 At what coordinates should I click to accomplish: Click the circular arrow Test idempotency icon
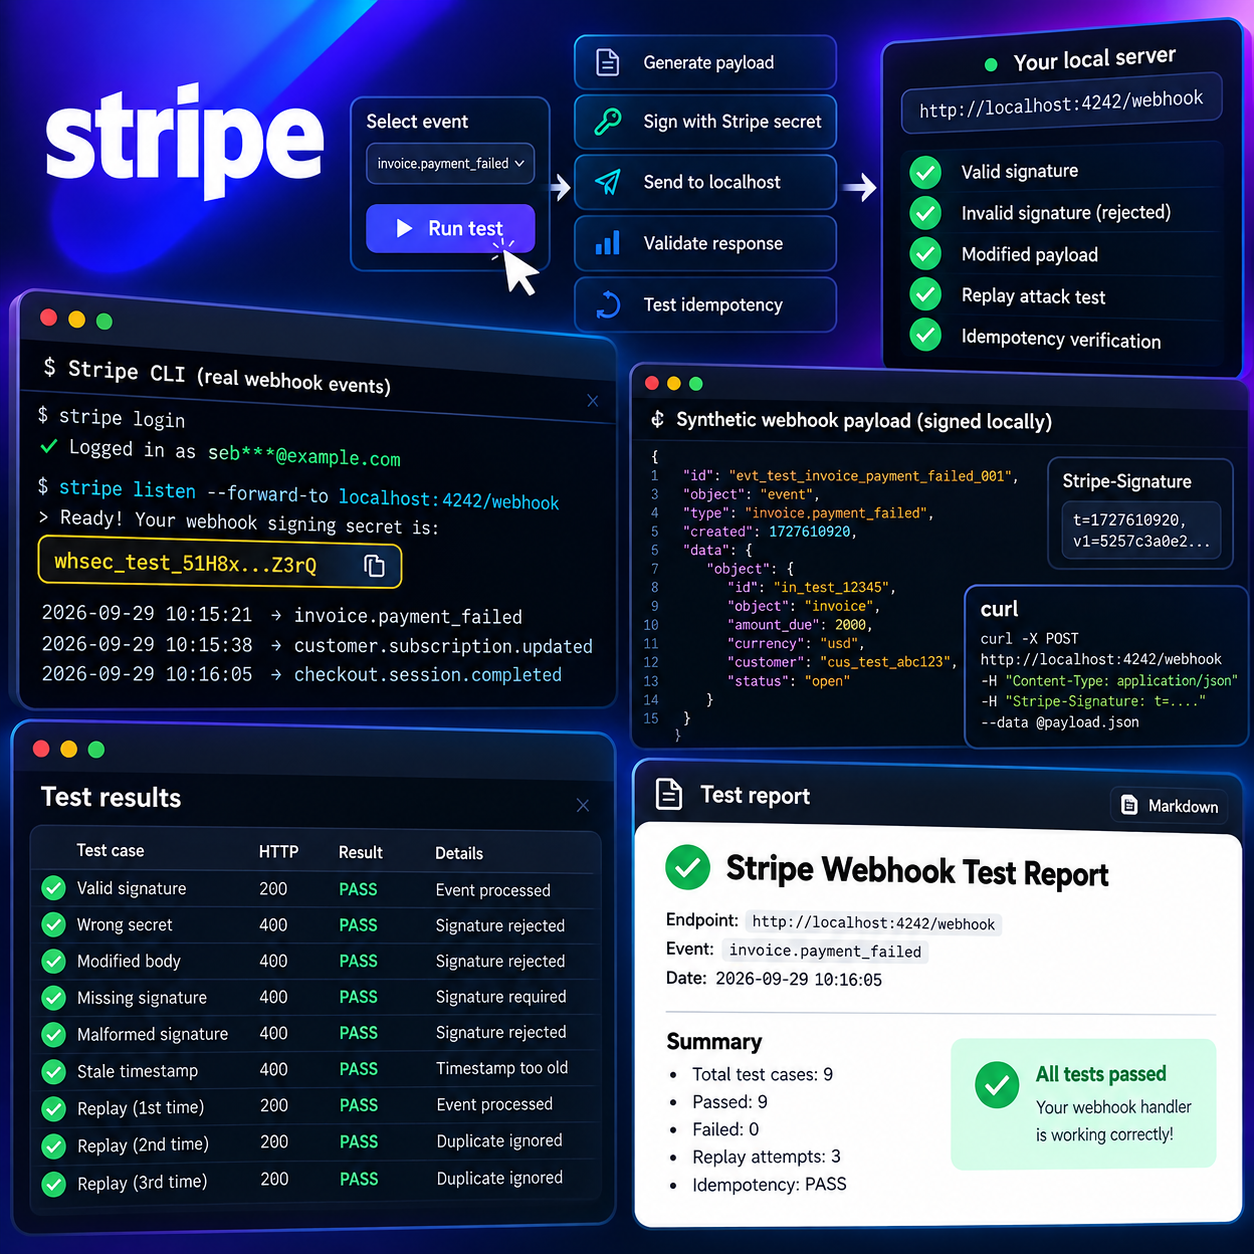tap(607, 304)
